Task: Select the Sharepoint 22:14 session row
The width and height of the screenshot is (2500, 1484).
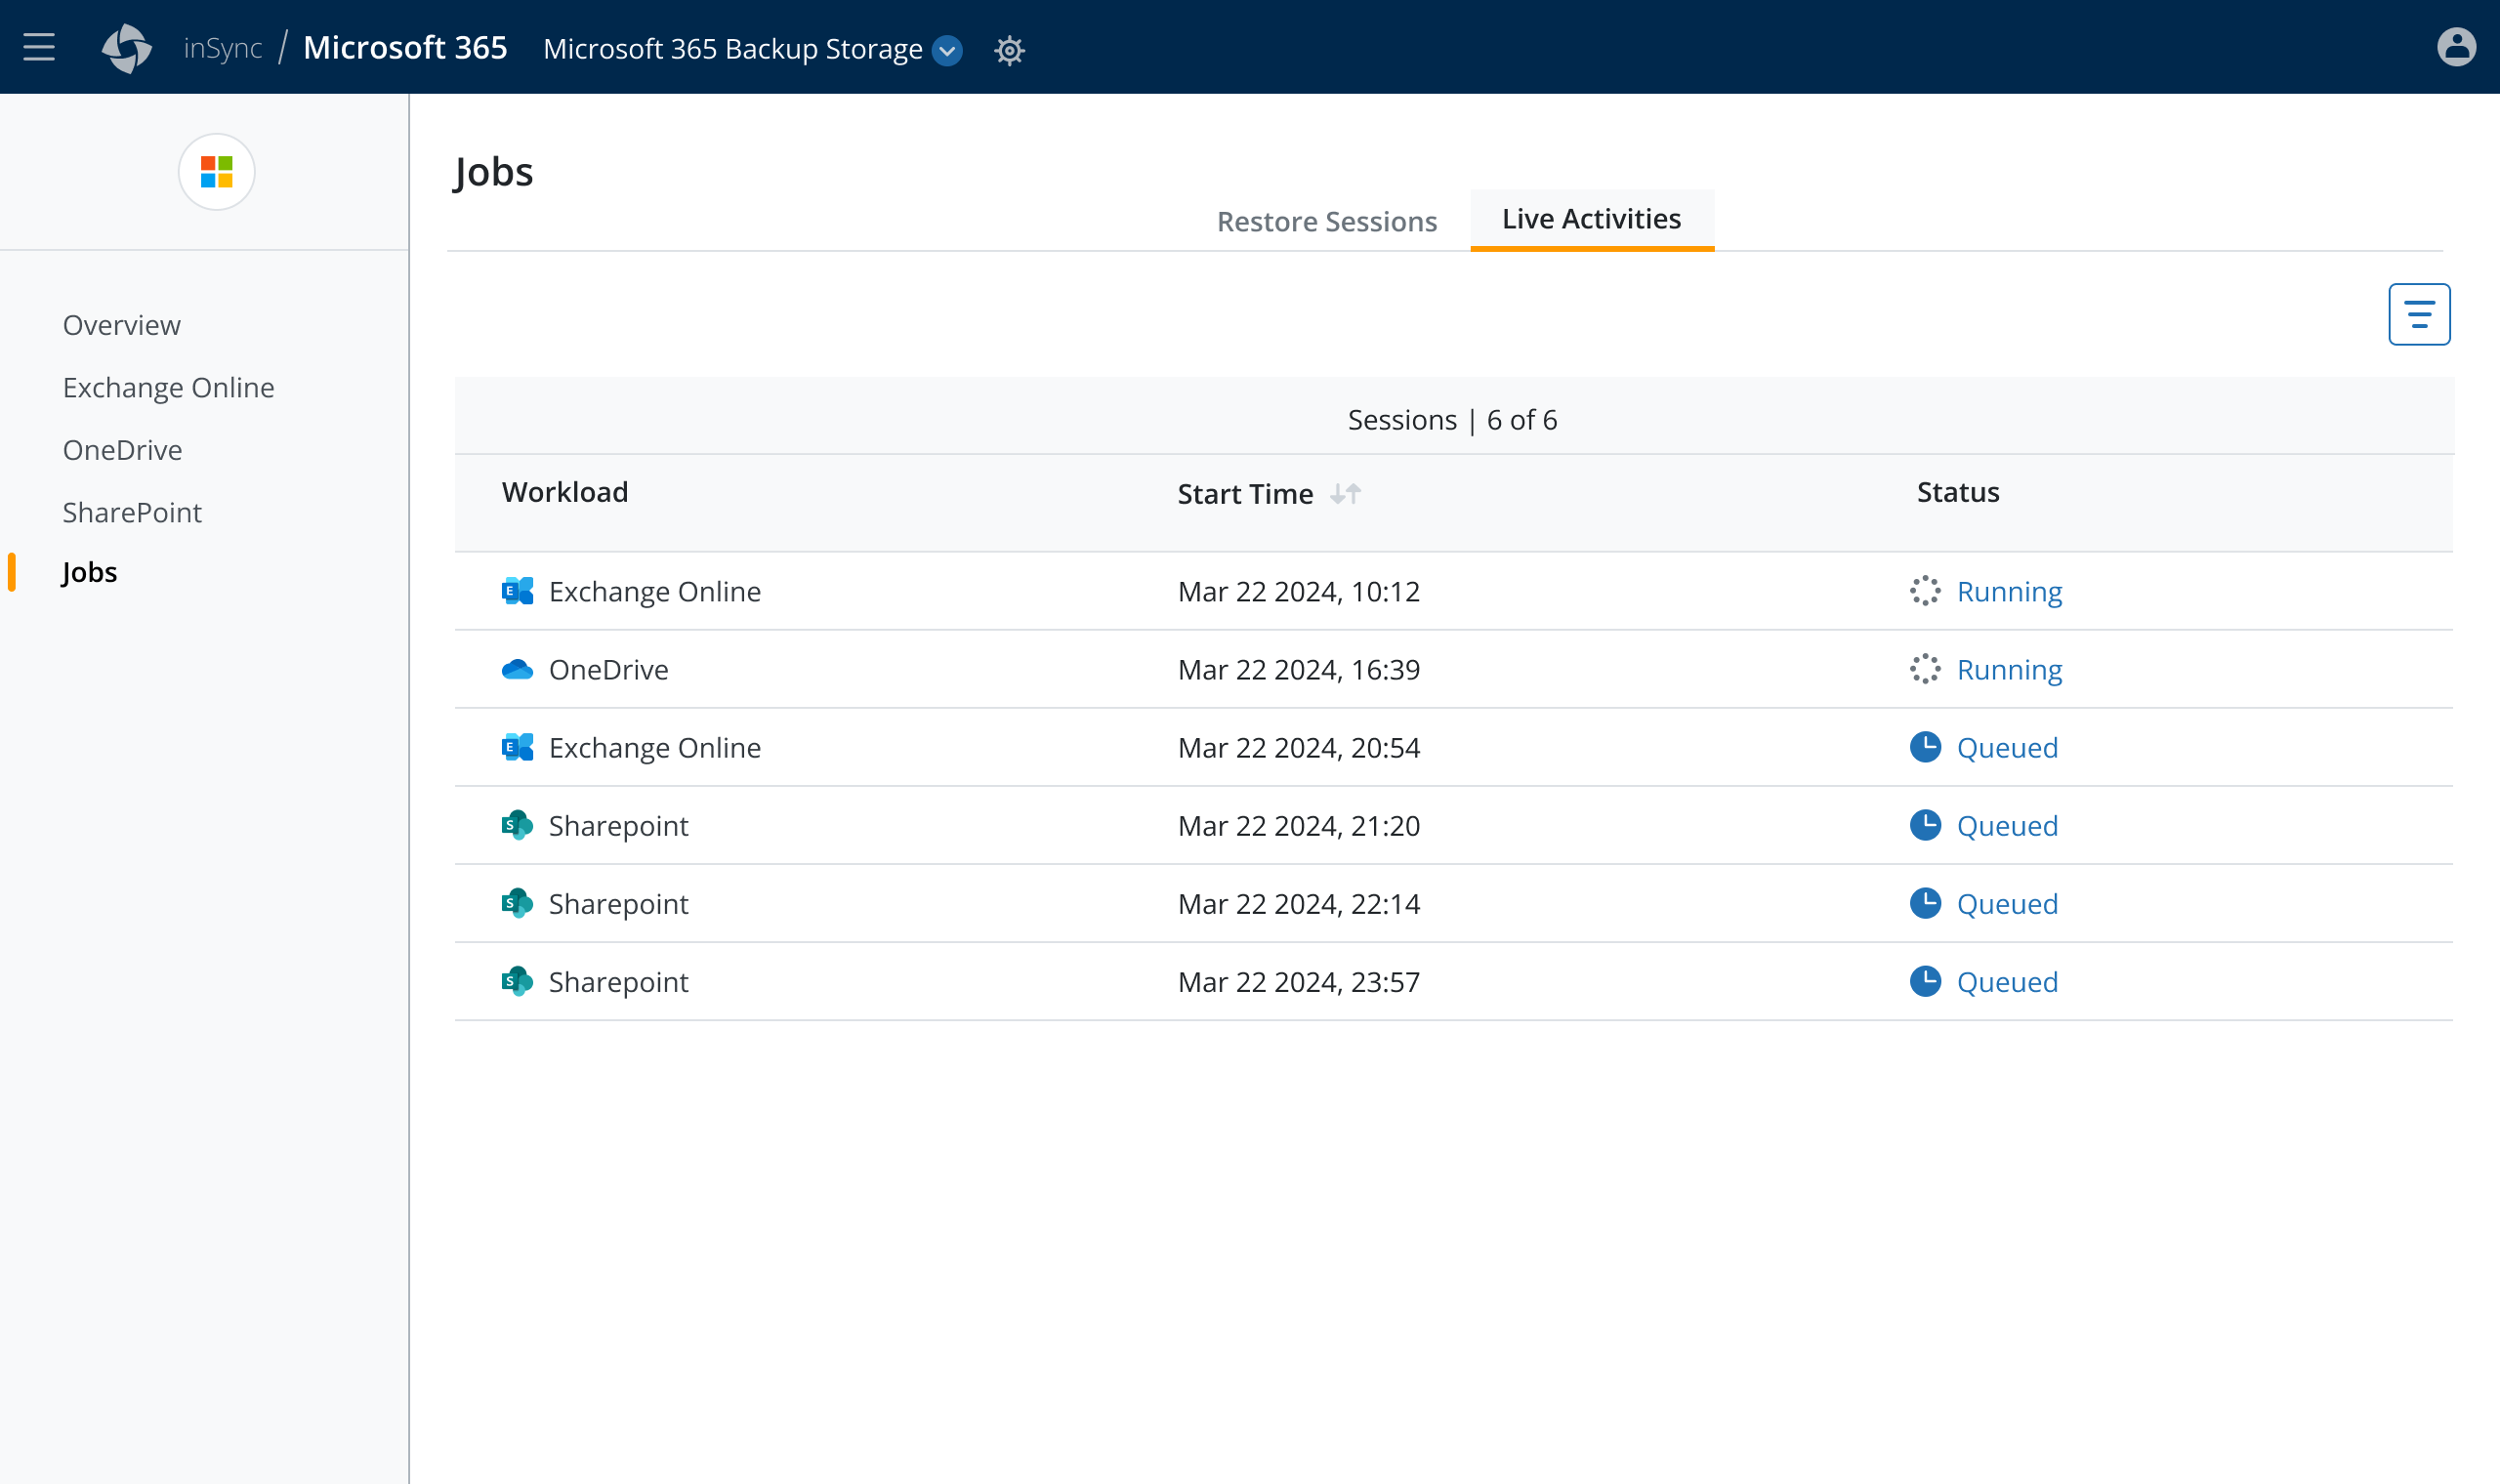Action: (x=1297, y=903)
